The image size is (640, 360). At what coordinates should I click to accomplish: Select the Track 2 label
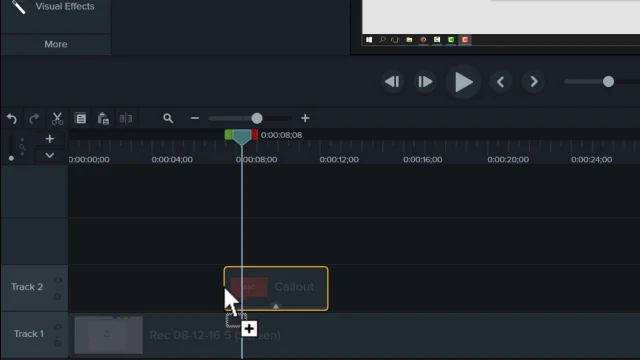27,287
